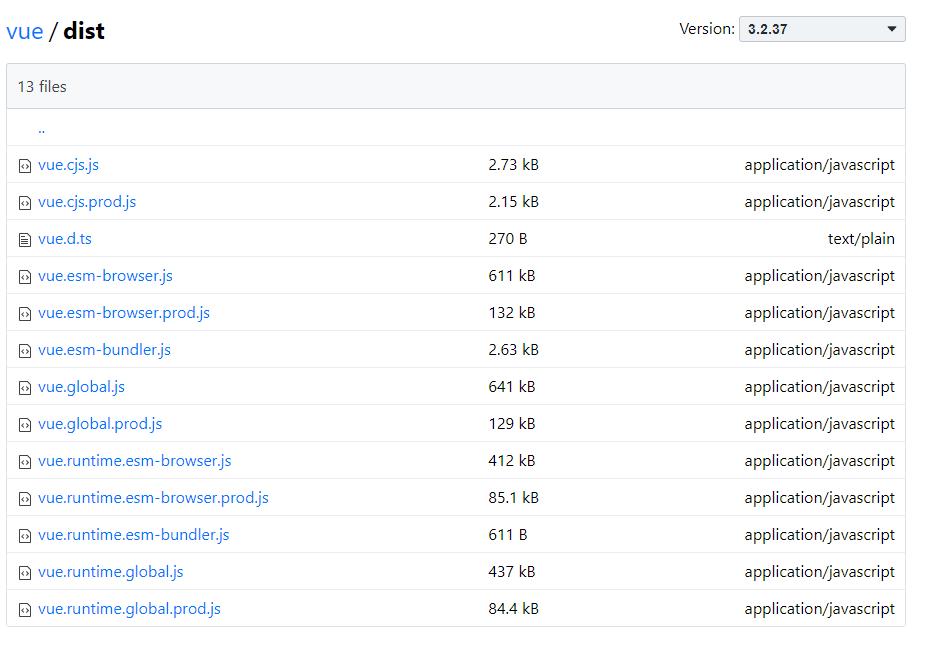
Task: Select the 2.73 kB size of vue.cjs.js
Action: tap(514, 165)
